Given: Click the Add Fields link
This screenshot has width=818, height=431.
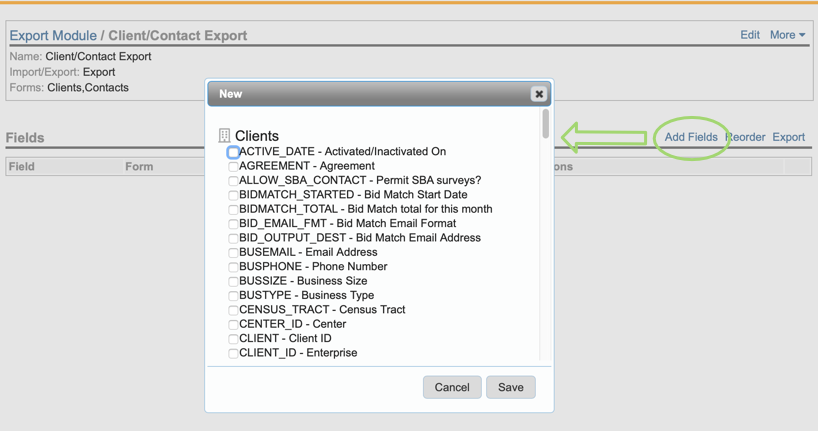Looking at the screenshot, I should 691,137.
